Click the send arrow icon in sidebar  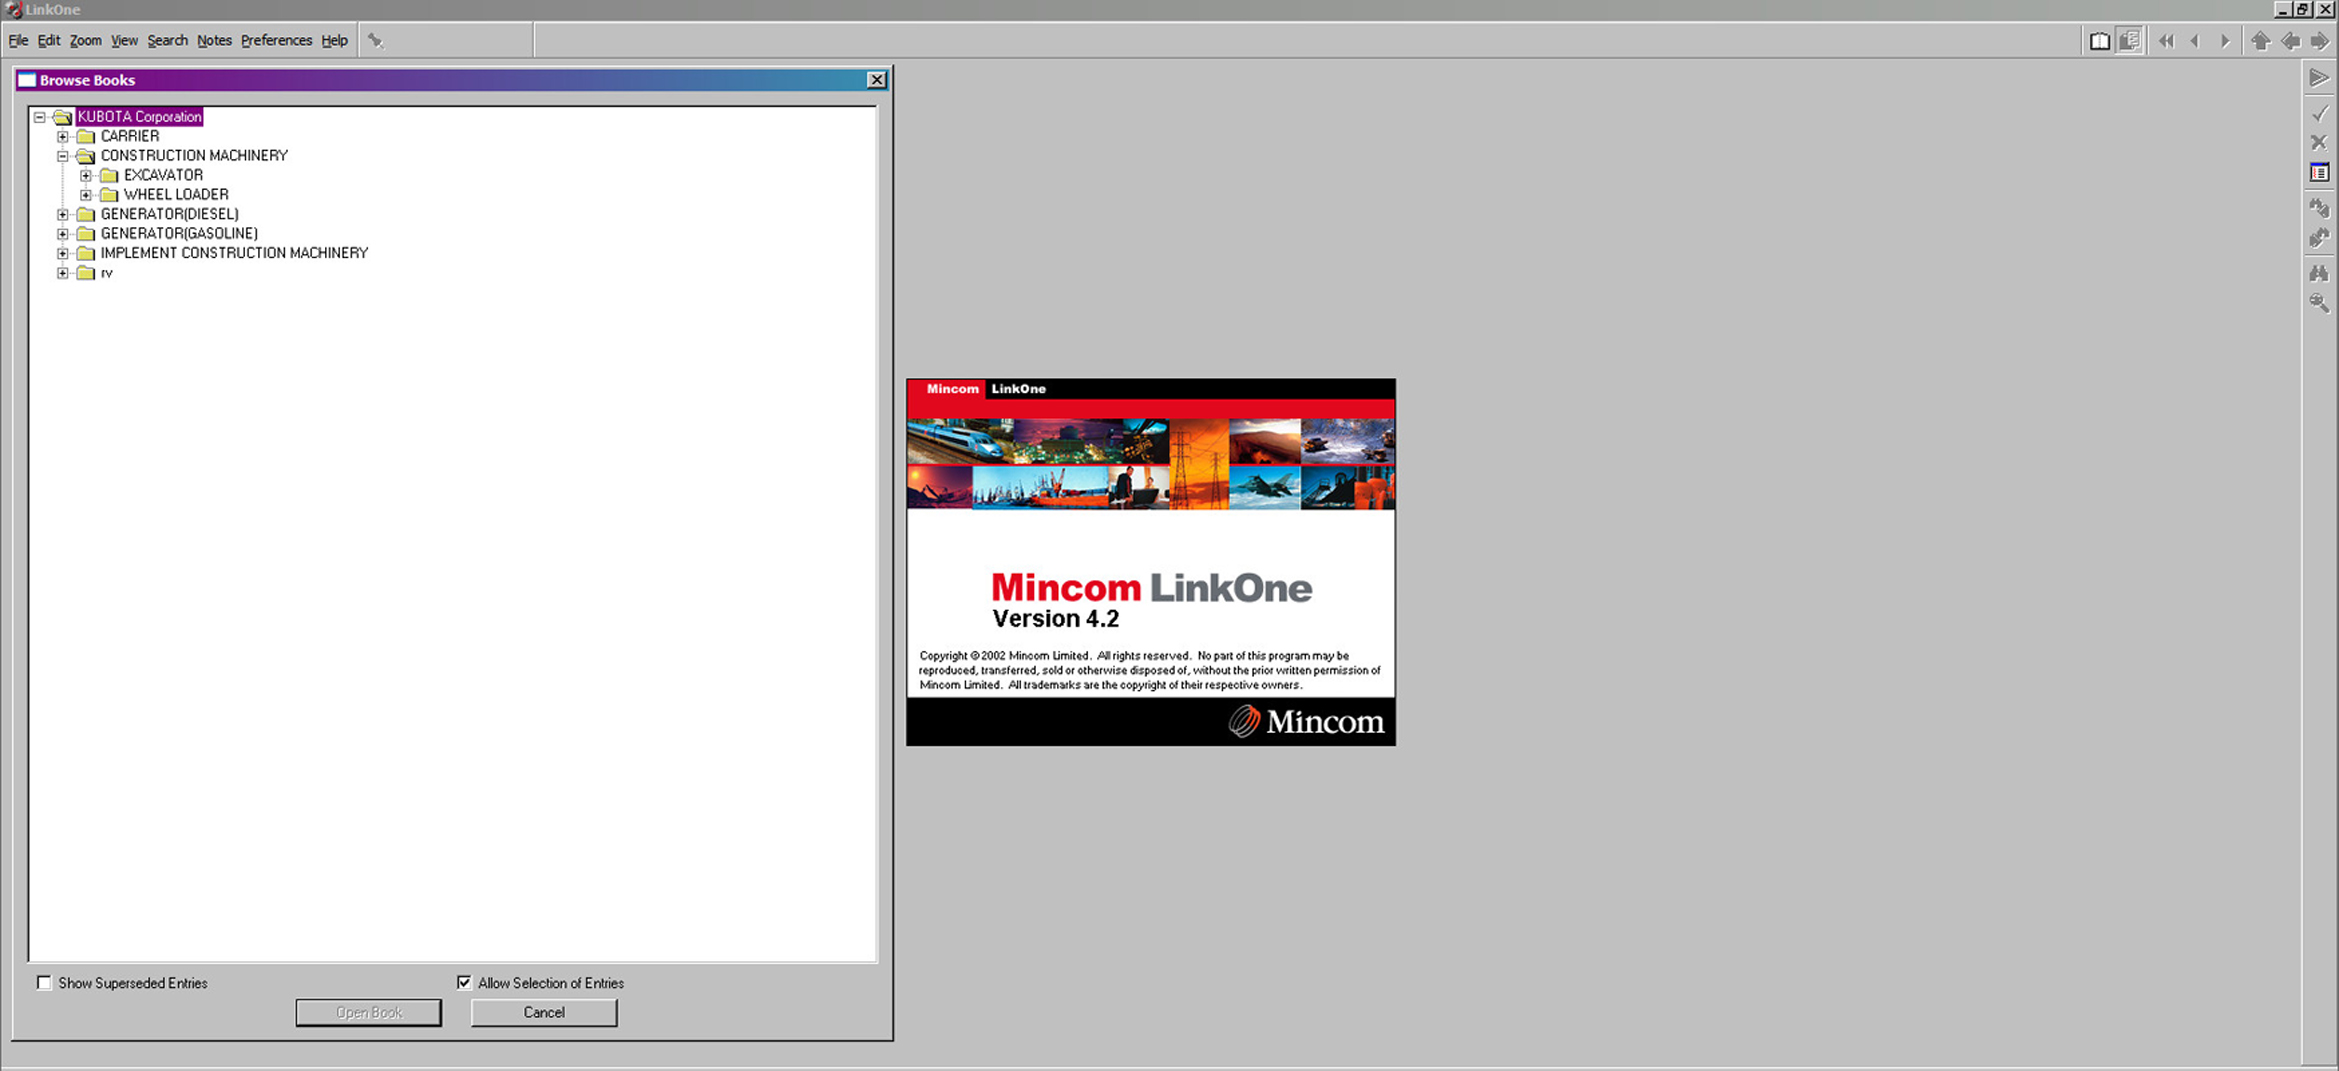click(x=2319, y=78)
